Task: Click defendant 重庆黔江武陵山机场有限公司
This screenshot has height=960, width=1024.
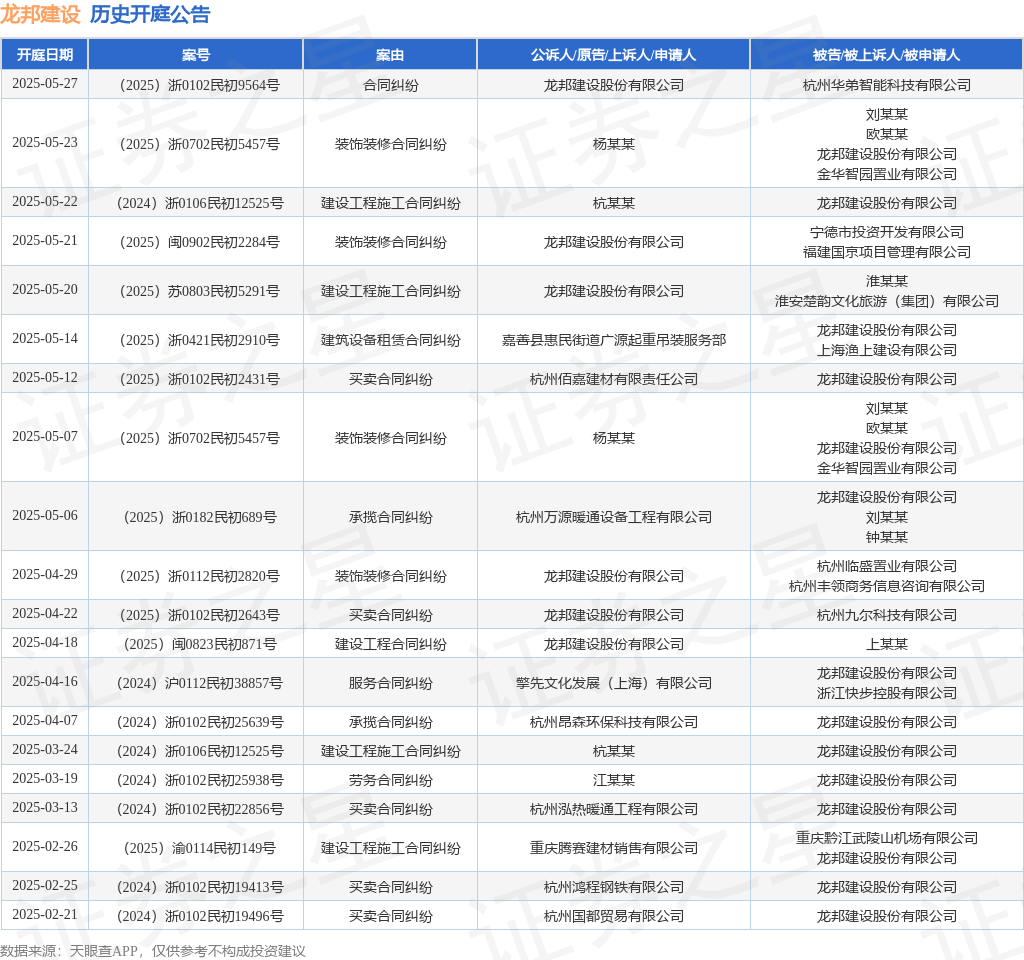Action: (x=886, y=839)
